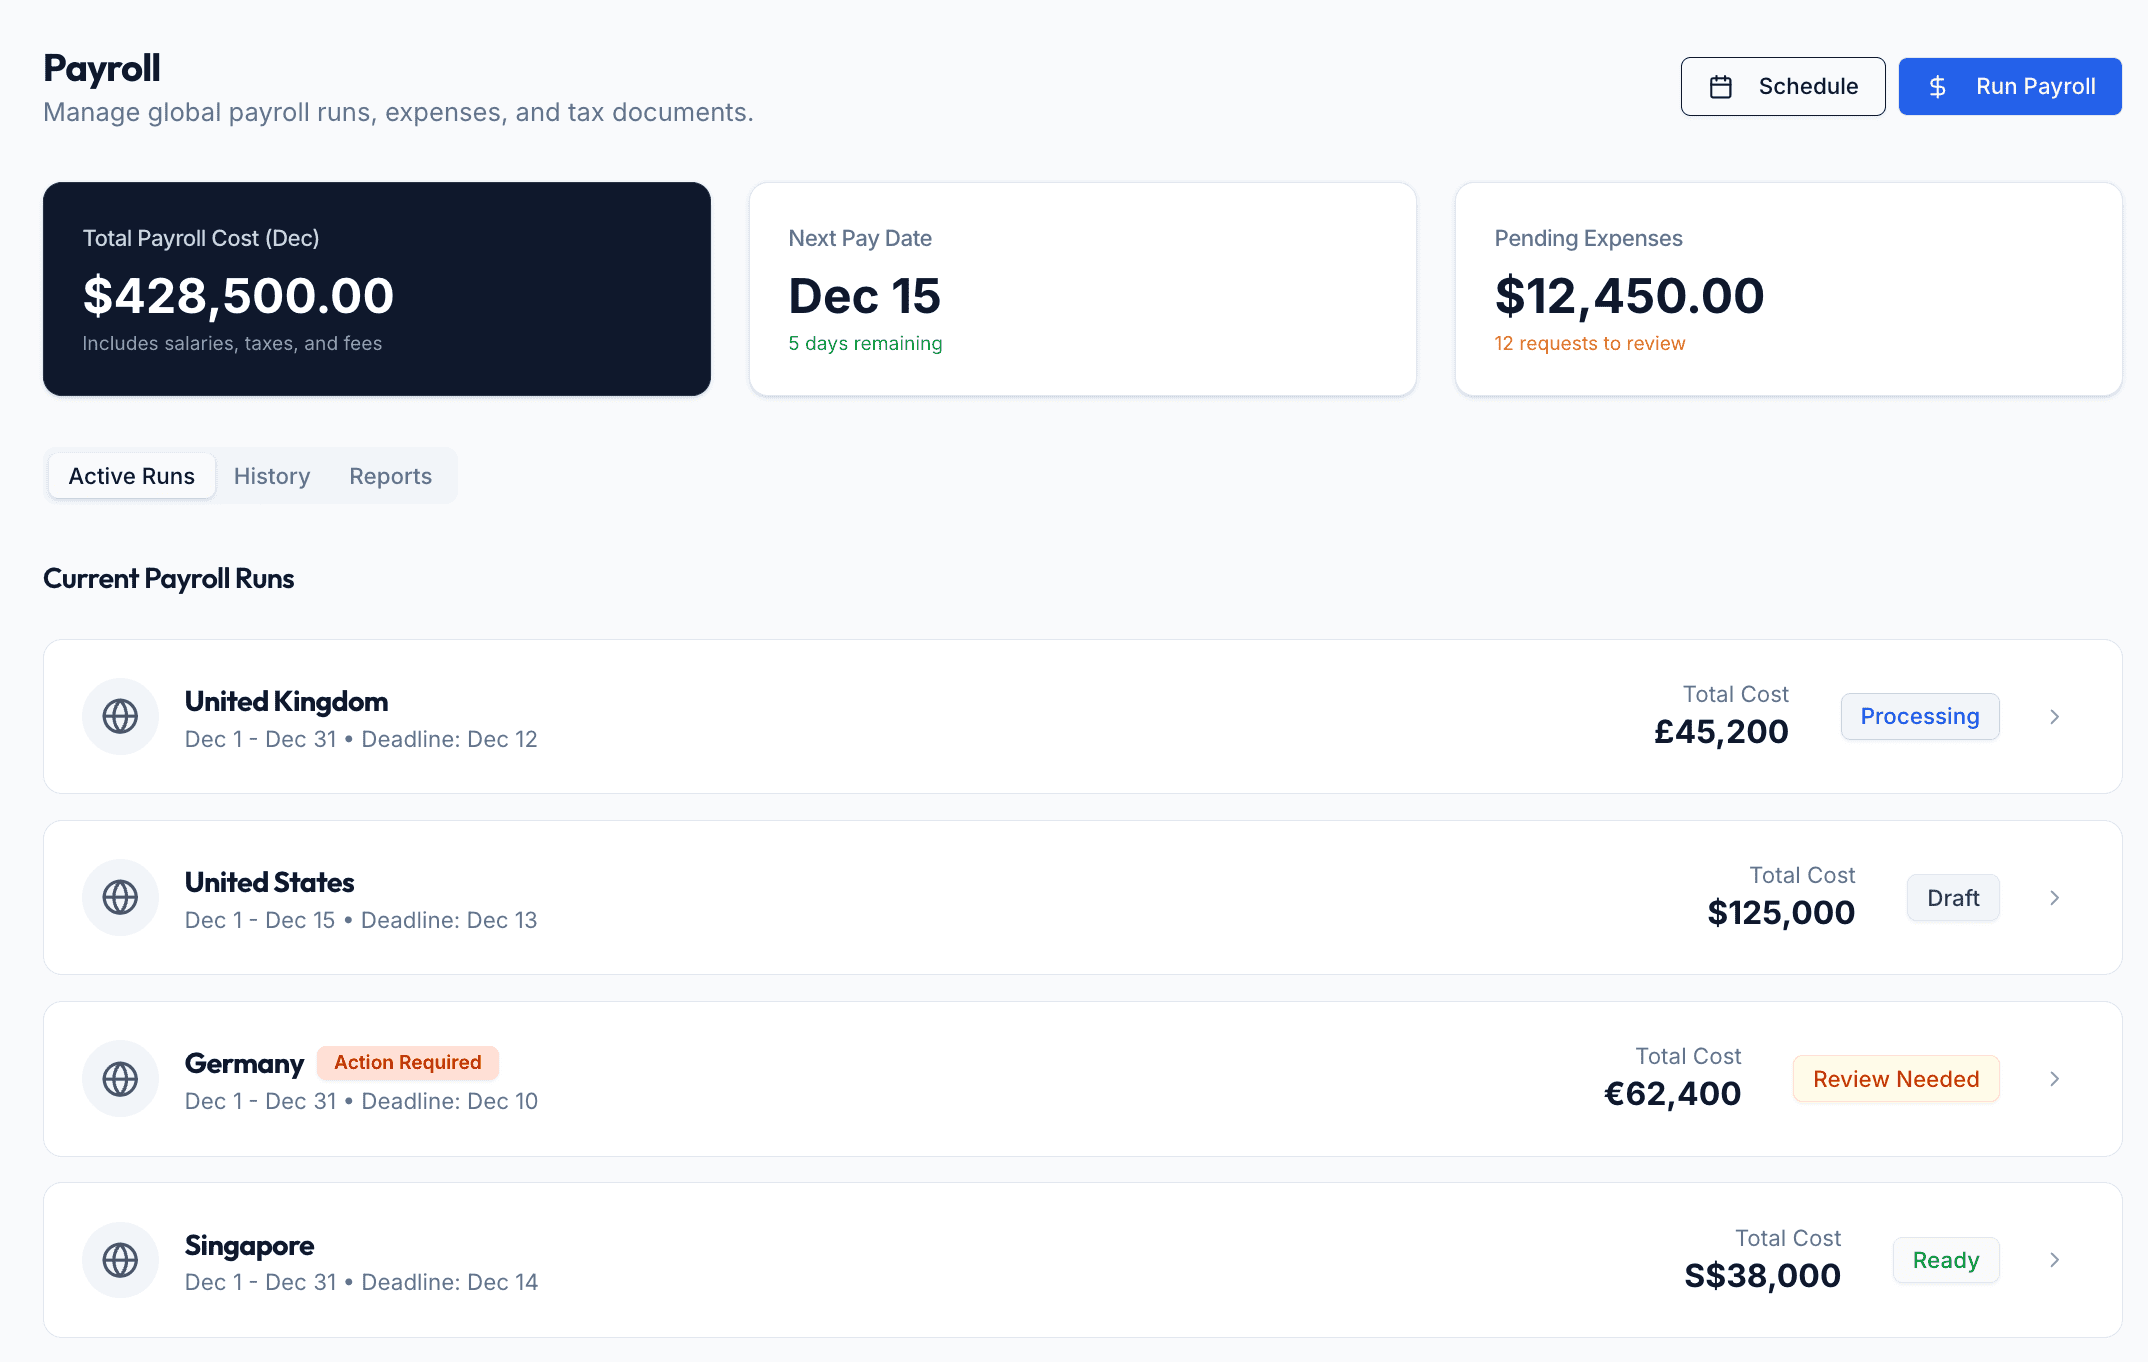Switch to the History tab
2148x1362 pixels.
(271, 475)
